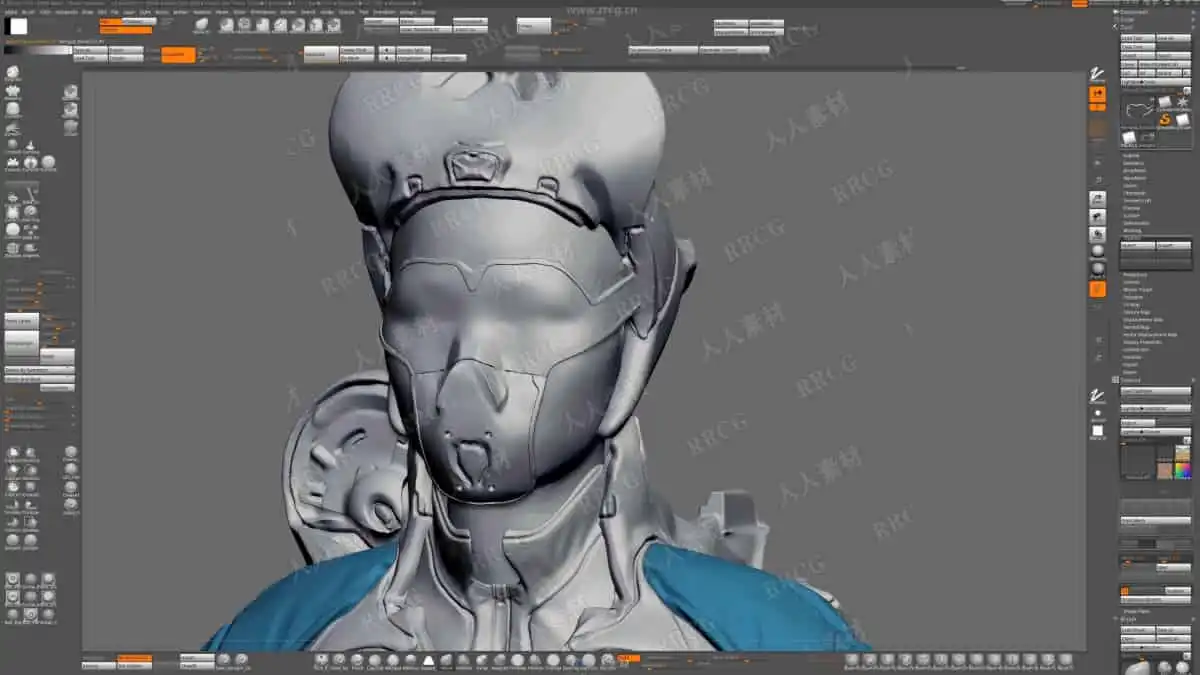Click the dark empty texture thumbnail in right panel
This screenshot has height=675, width=1200.
pyautogui.click(x=1137, y=461)
